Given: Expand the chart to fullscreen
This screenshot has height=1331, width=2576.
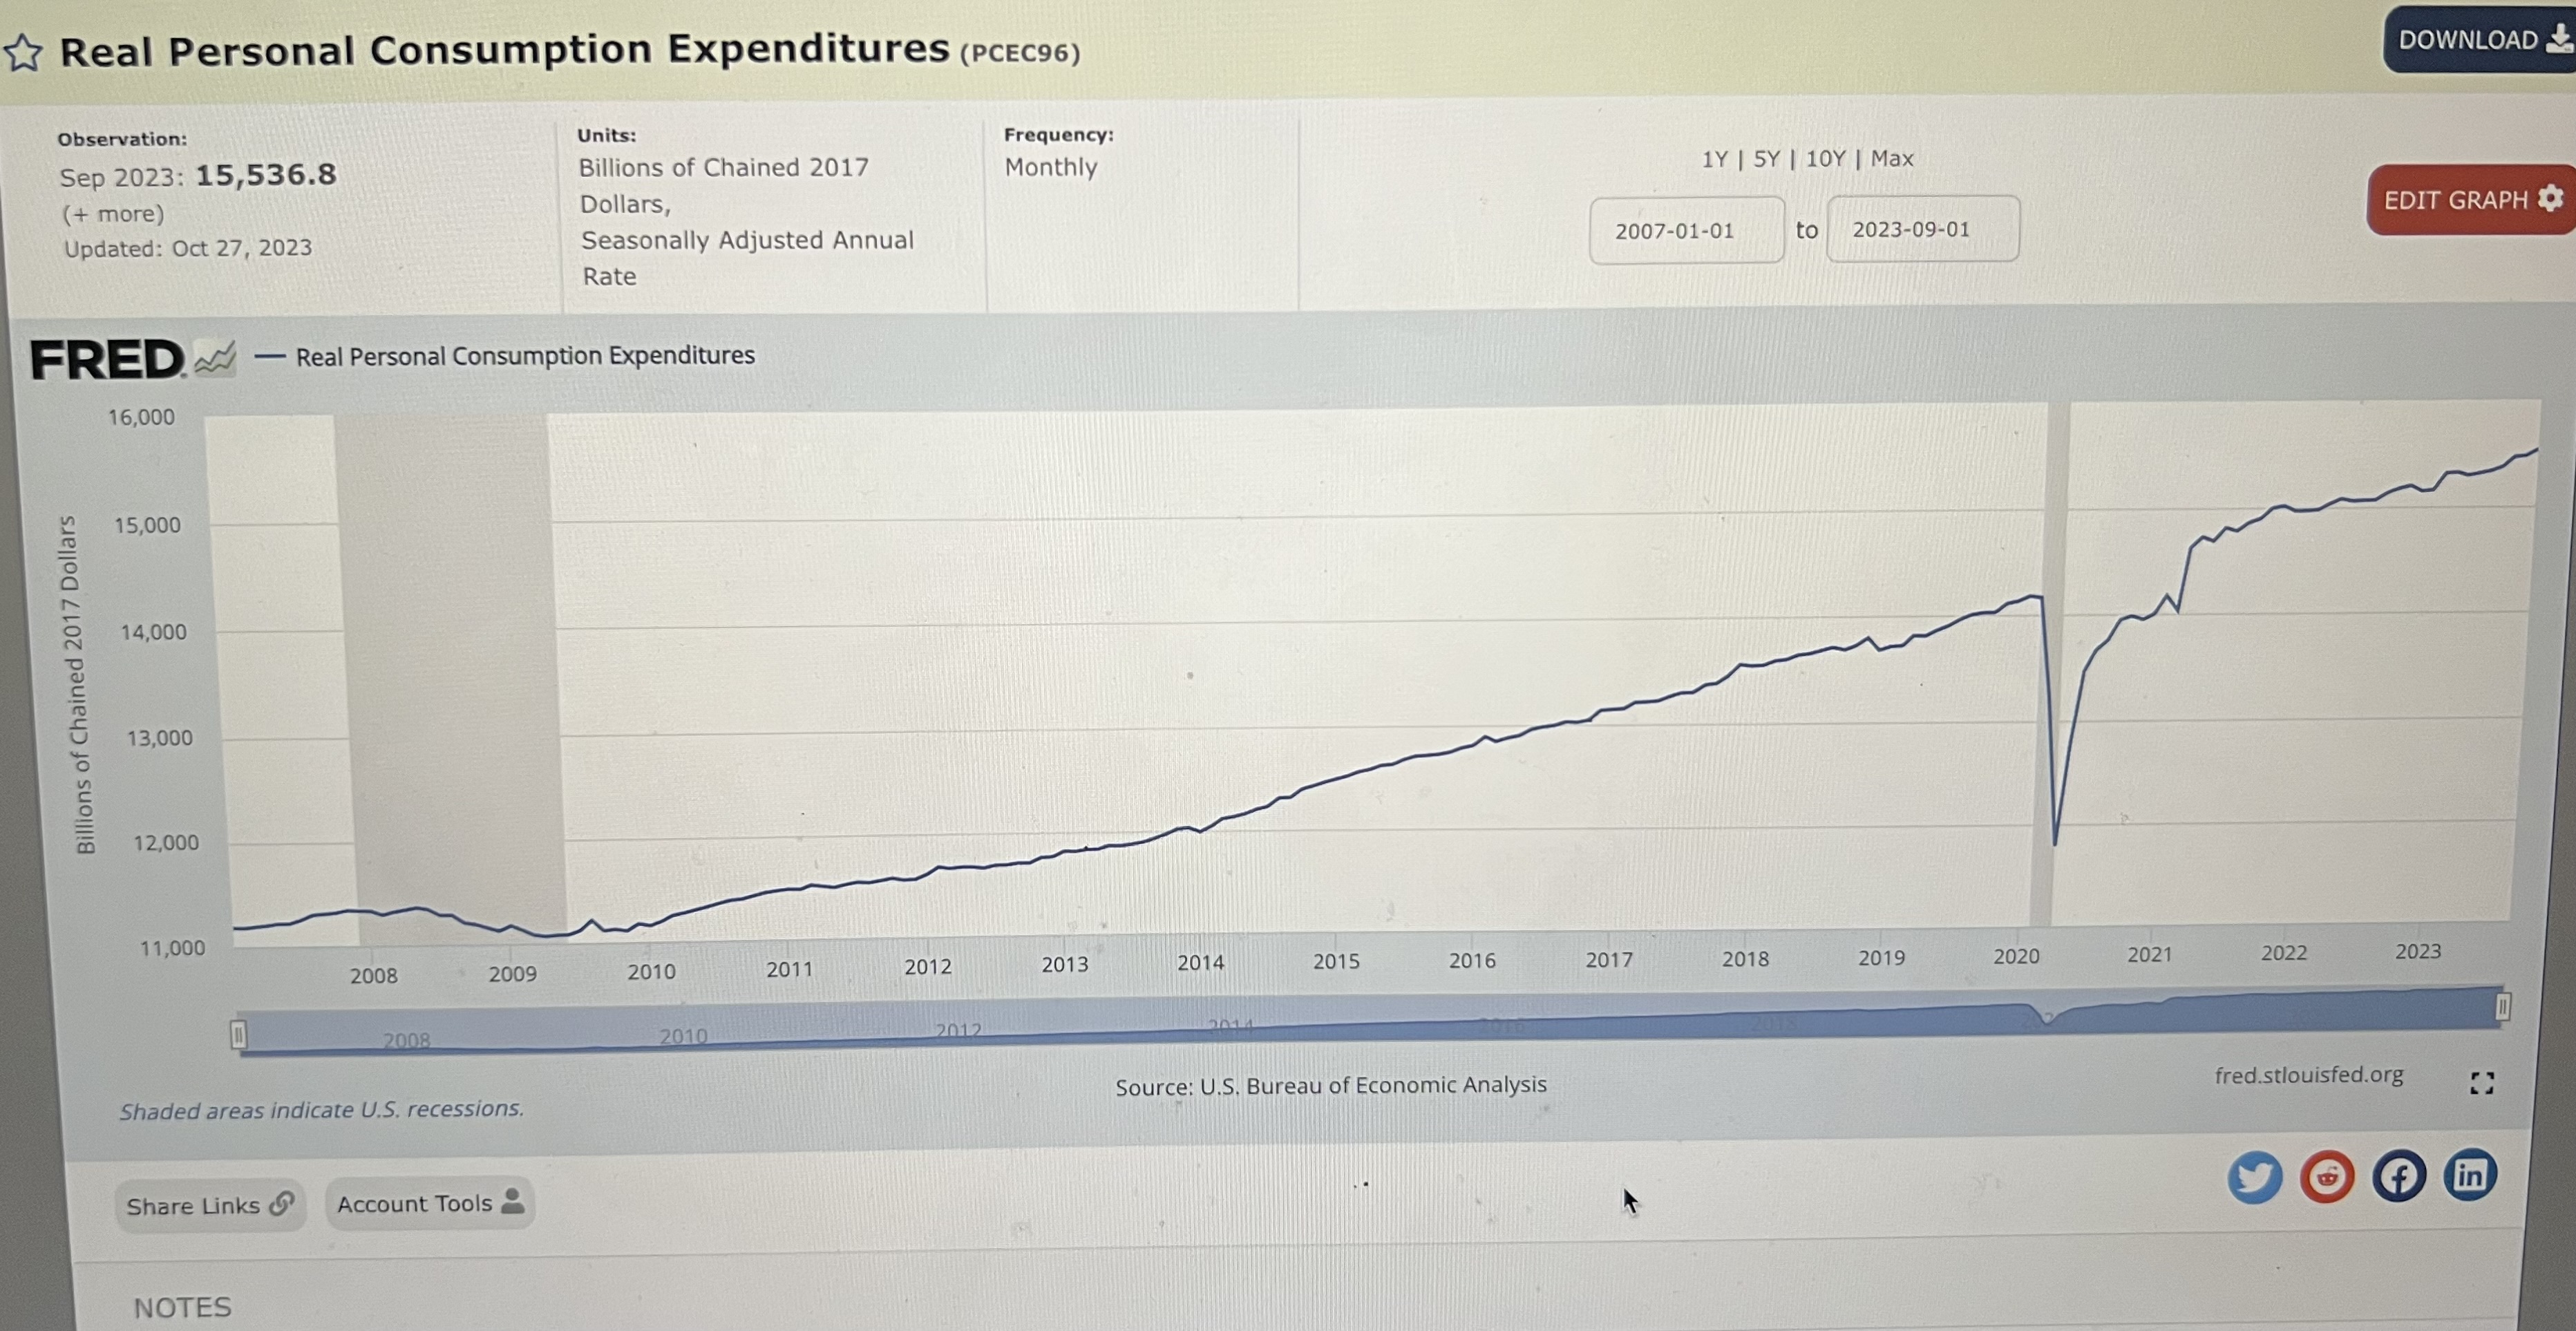Looking at the screenshot, I should pyautogui.click(x=2481, y=1083).
